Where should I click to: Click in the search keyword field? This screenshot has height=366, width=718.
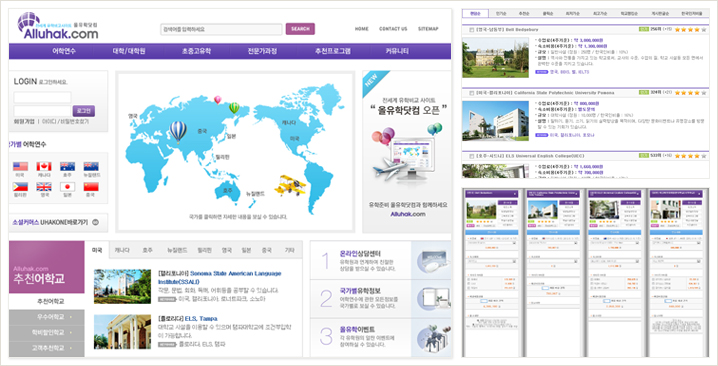click(x=222, y=29)
